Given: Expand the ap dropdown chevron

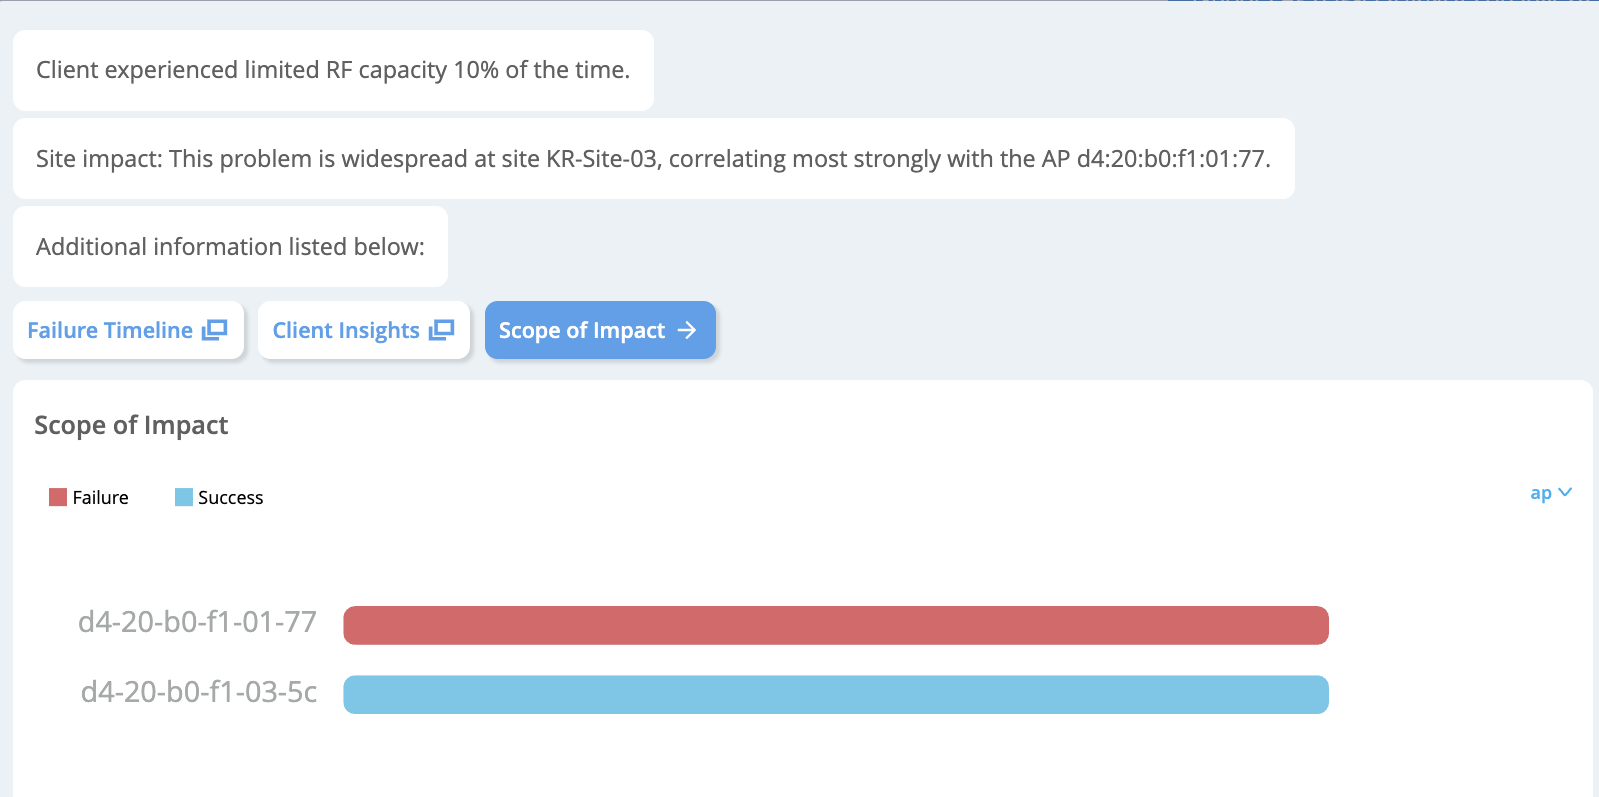Looking at the screenshot, I should pos(1566,492).
